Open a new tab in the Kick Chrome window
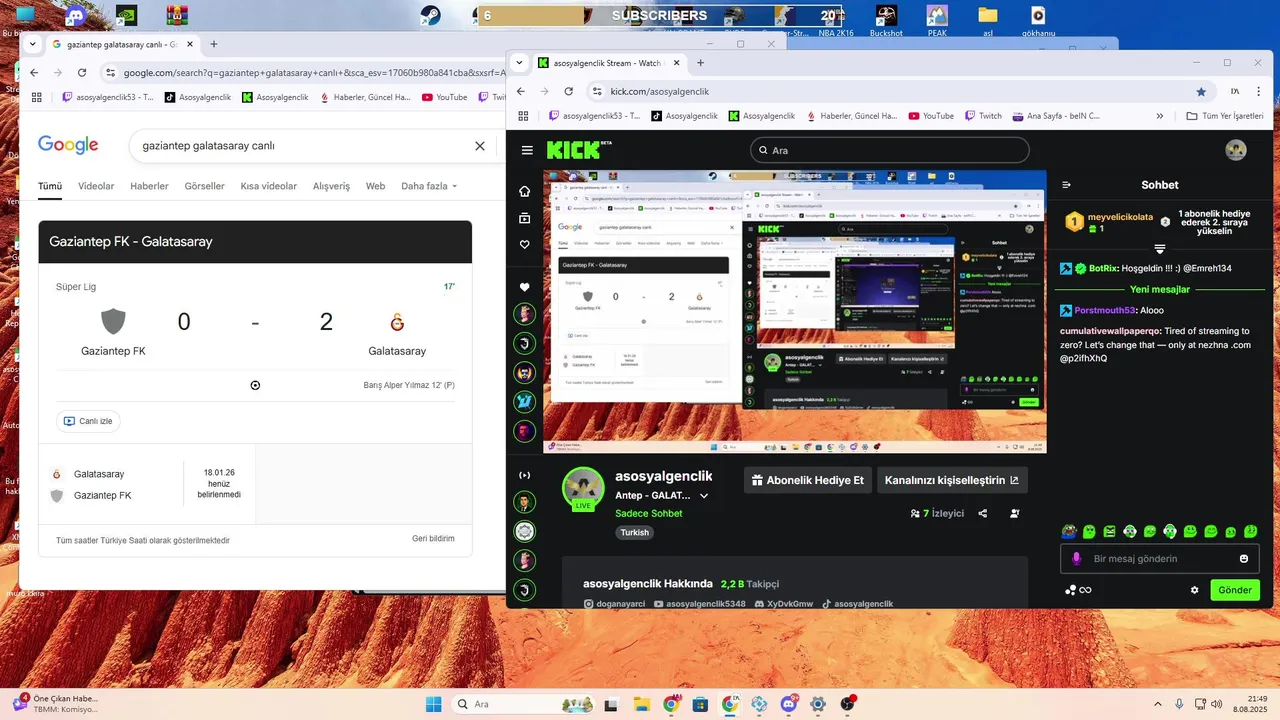 [x=700, y=62]
